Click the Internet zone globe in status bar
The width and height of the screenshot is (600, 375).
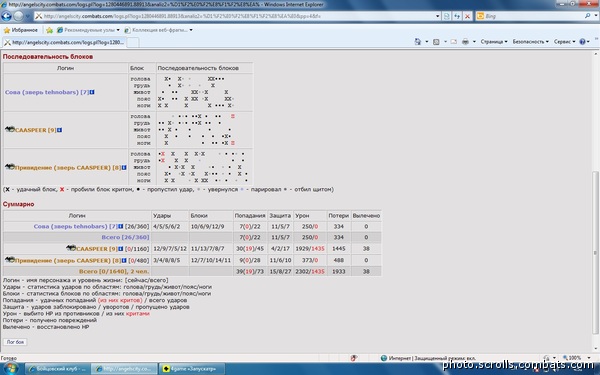[x=384, y=358]
